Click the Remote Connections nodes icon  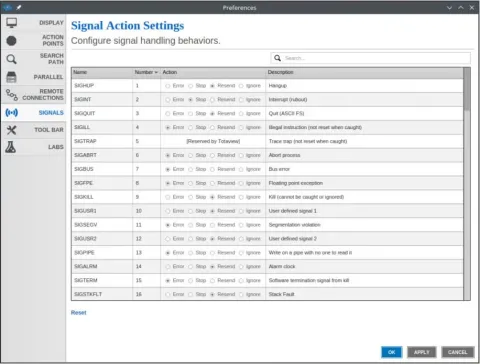point(12,95)
